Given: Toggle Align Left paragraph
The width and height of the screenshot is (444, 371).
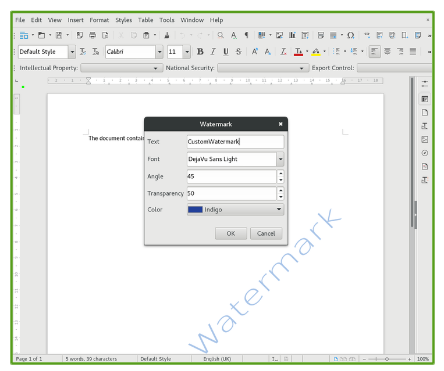Looking at the screenshot, I should pos(375,52).
